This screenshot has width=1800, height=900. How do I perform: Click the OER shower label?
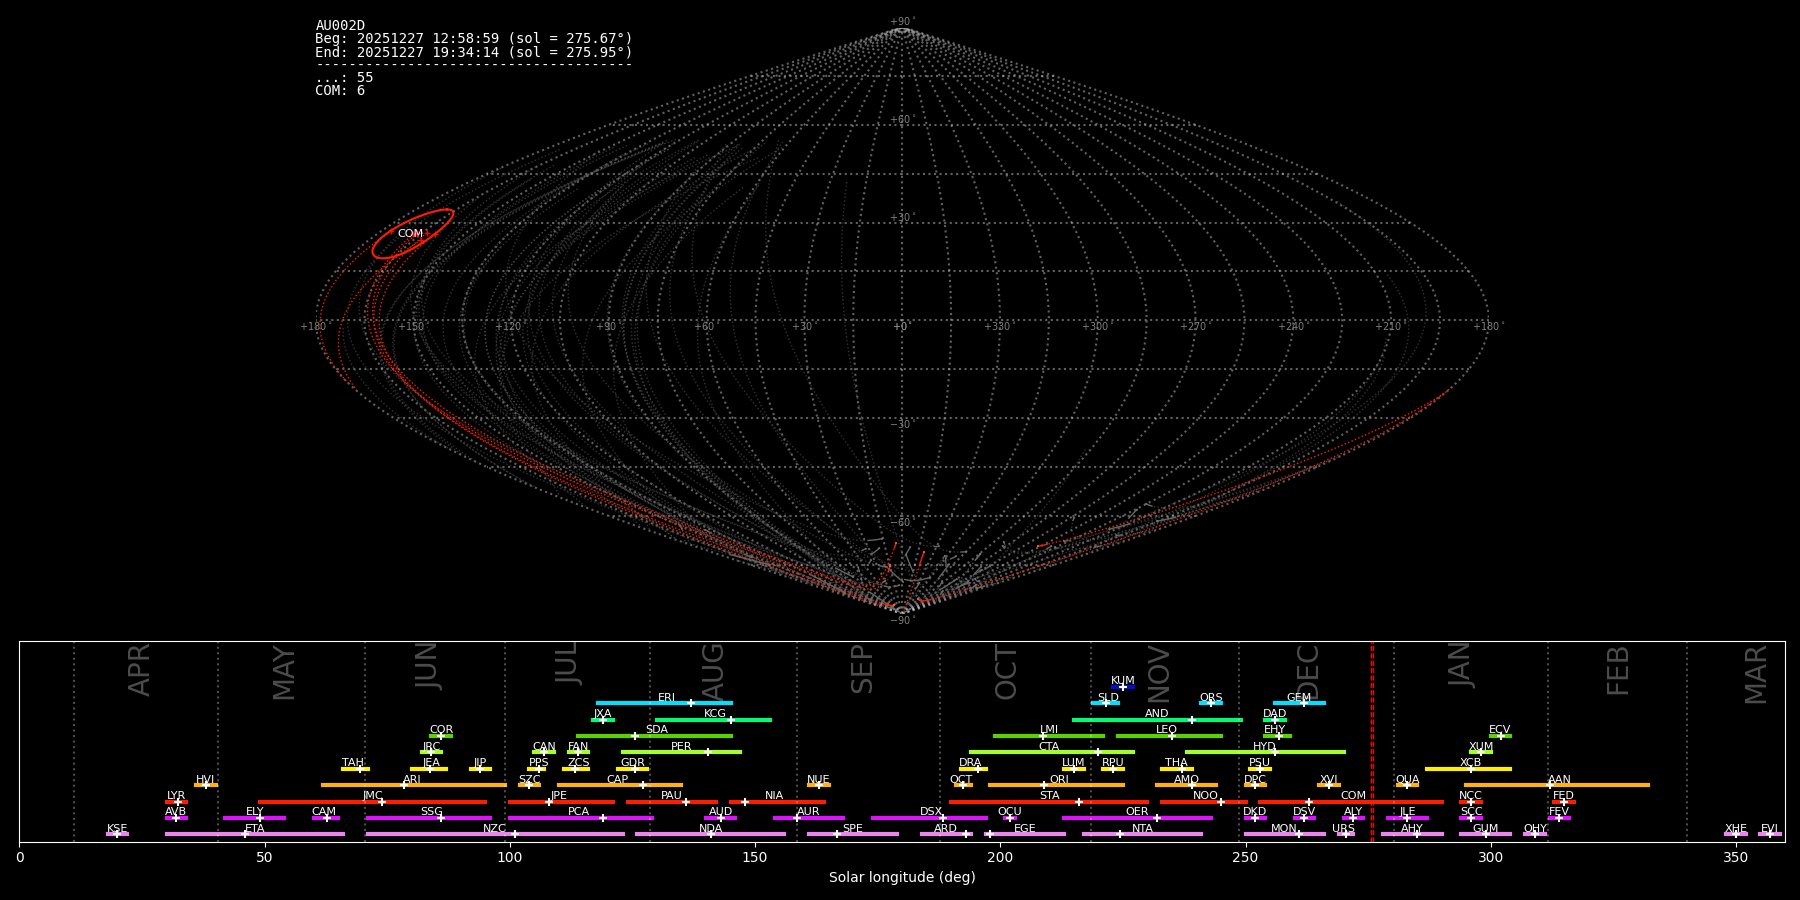tap(1137, 812)
